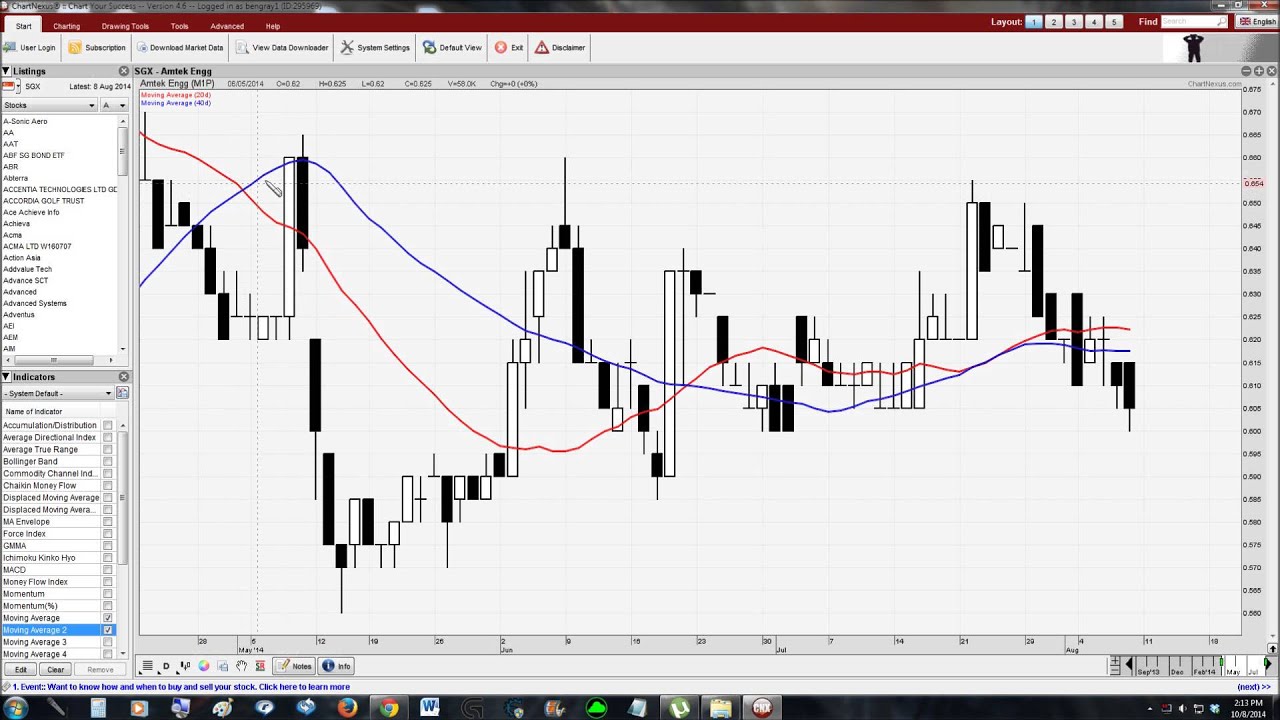The height and width of the screenshot is (720, 1280).
Task: Open Chrome from the taskbar
Action: (x=388, y=708)
